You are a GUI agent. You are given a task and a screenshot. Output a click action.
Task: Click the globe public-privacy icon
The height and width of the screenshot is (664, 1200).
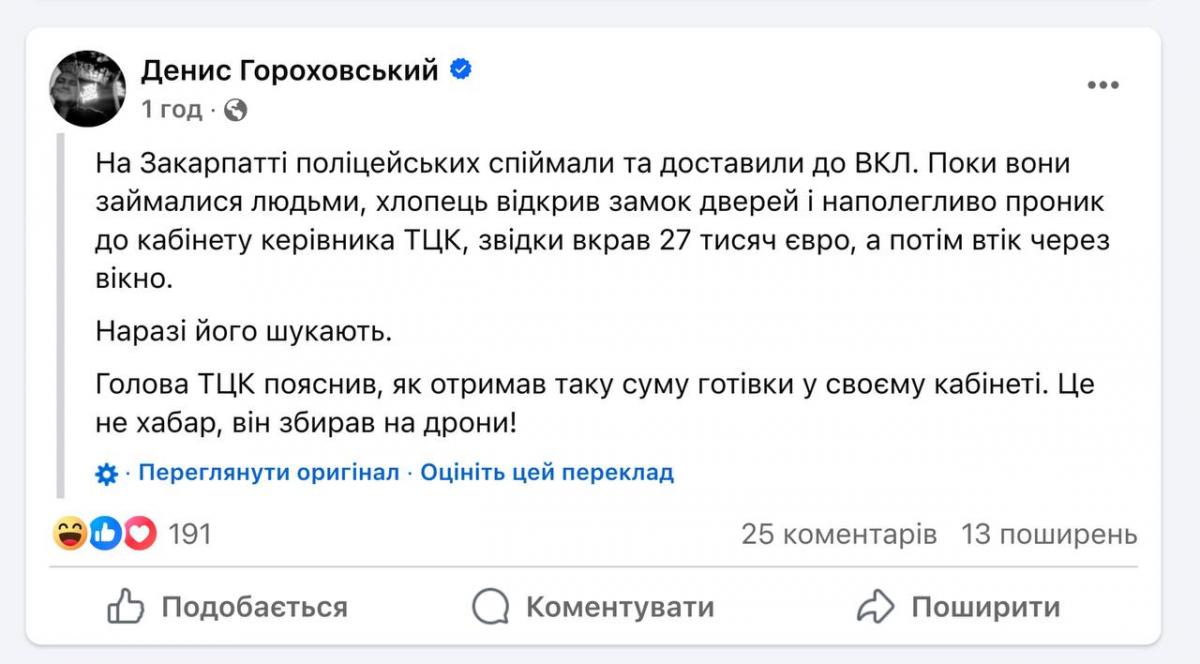click(236, 110)
